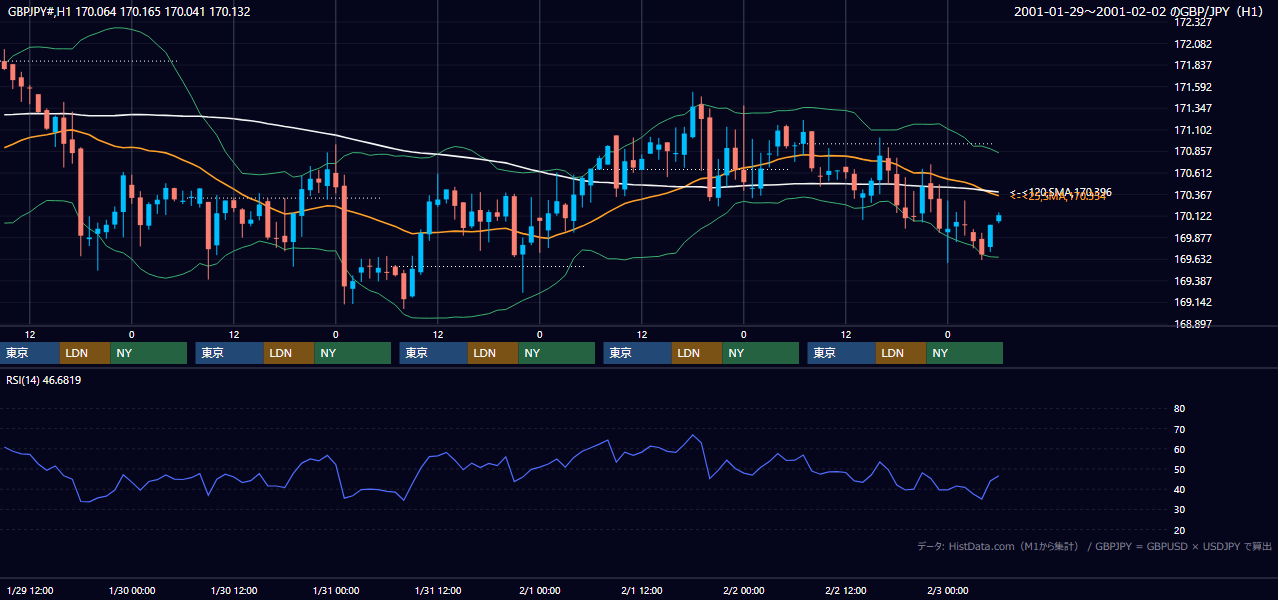Click the 169.142 price scale label
This screenshot has height=600, width=1278.
point(1194,302)
